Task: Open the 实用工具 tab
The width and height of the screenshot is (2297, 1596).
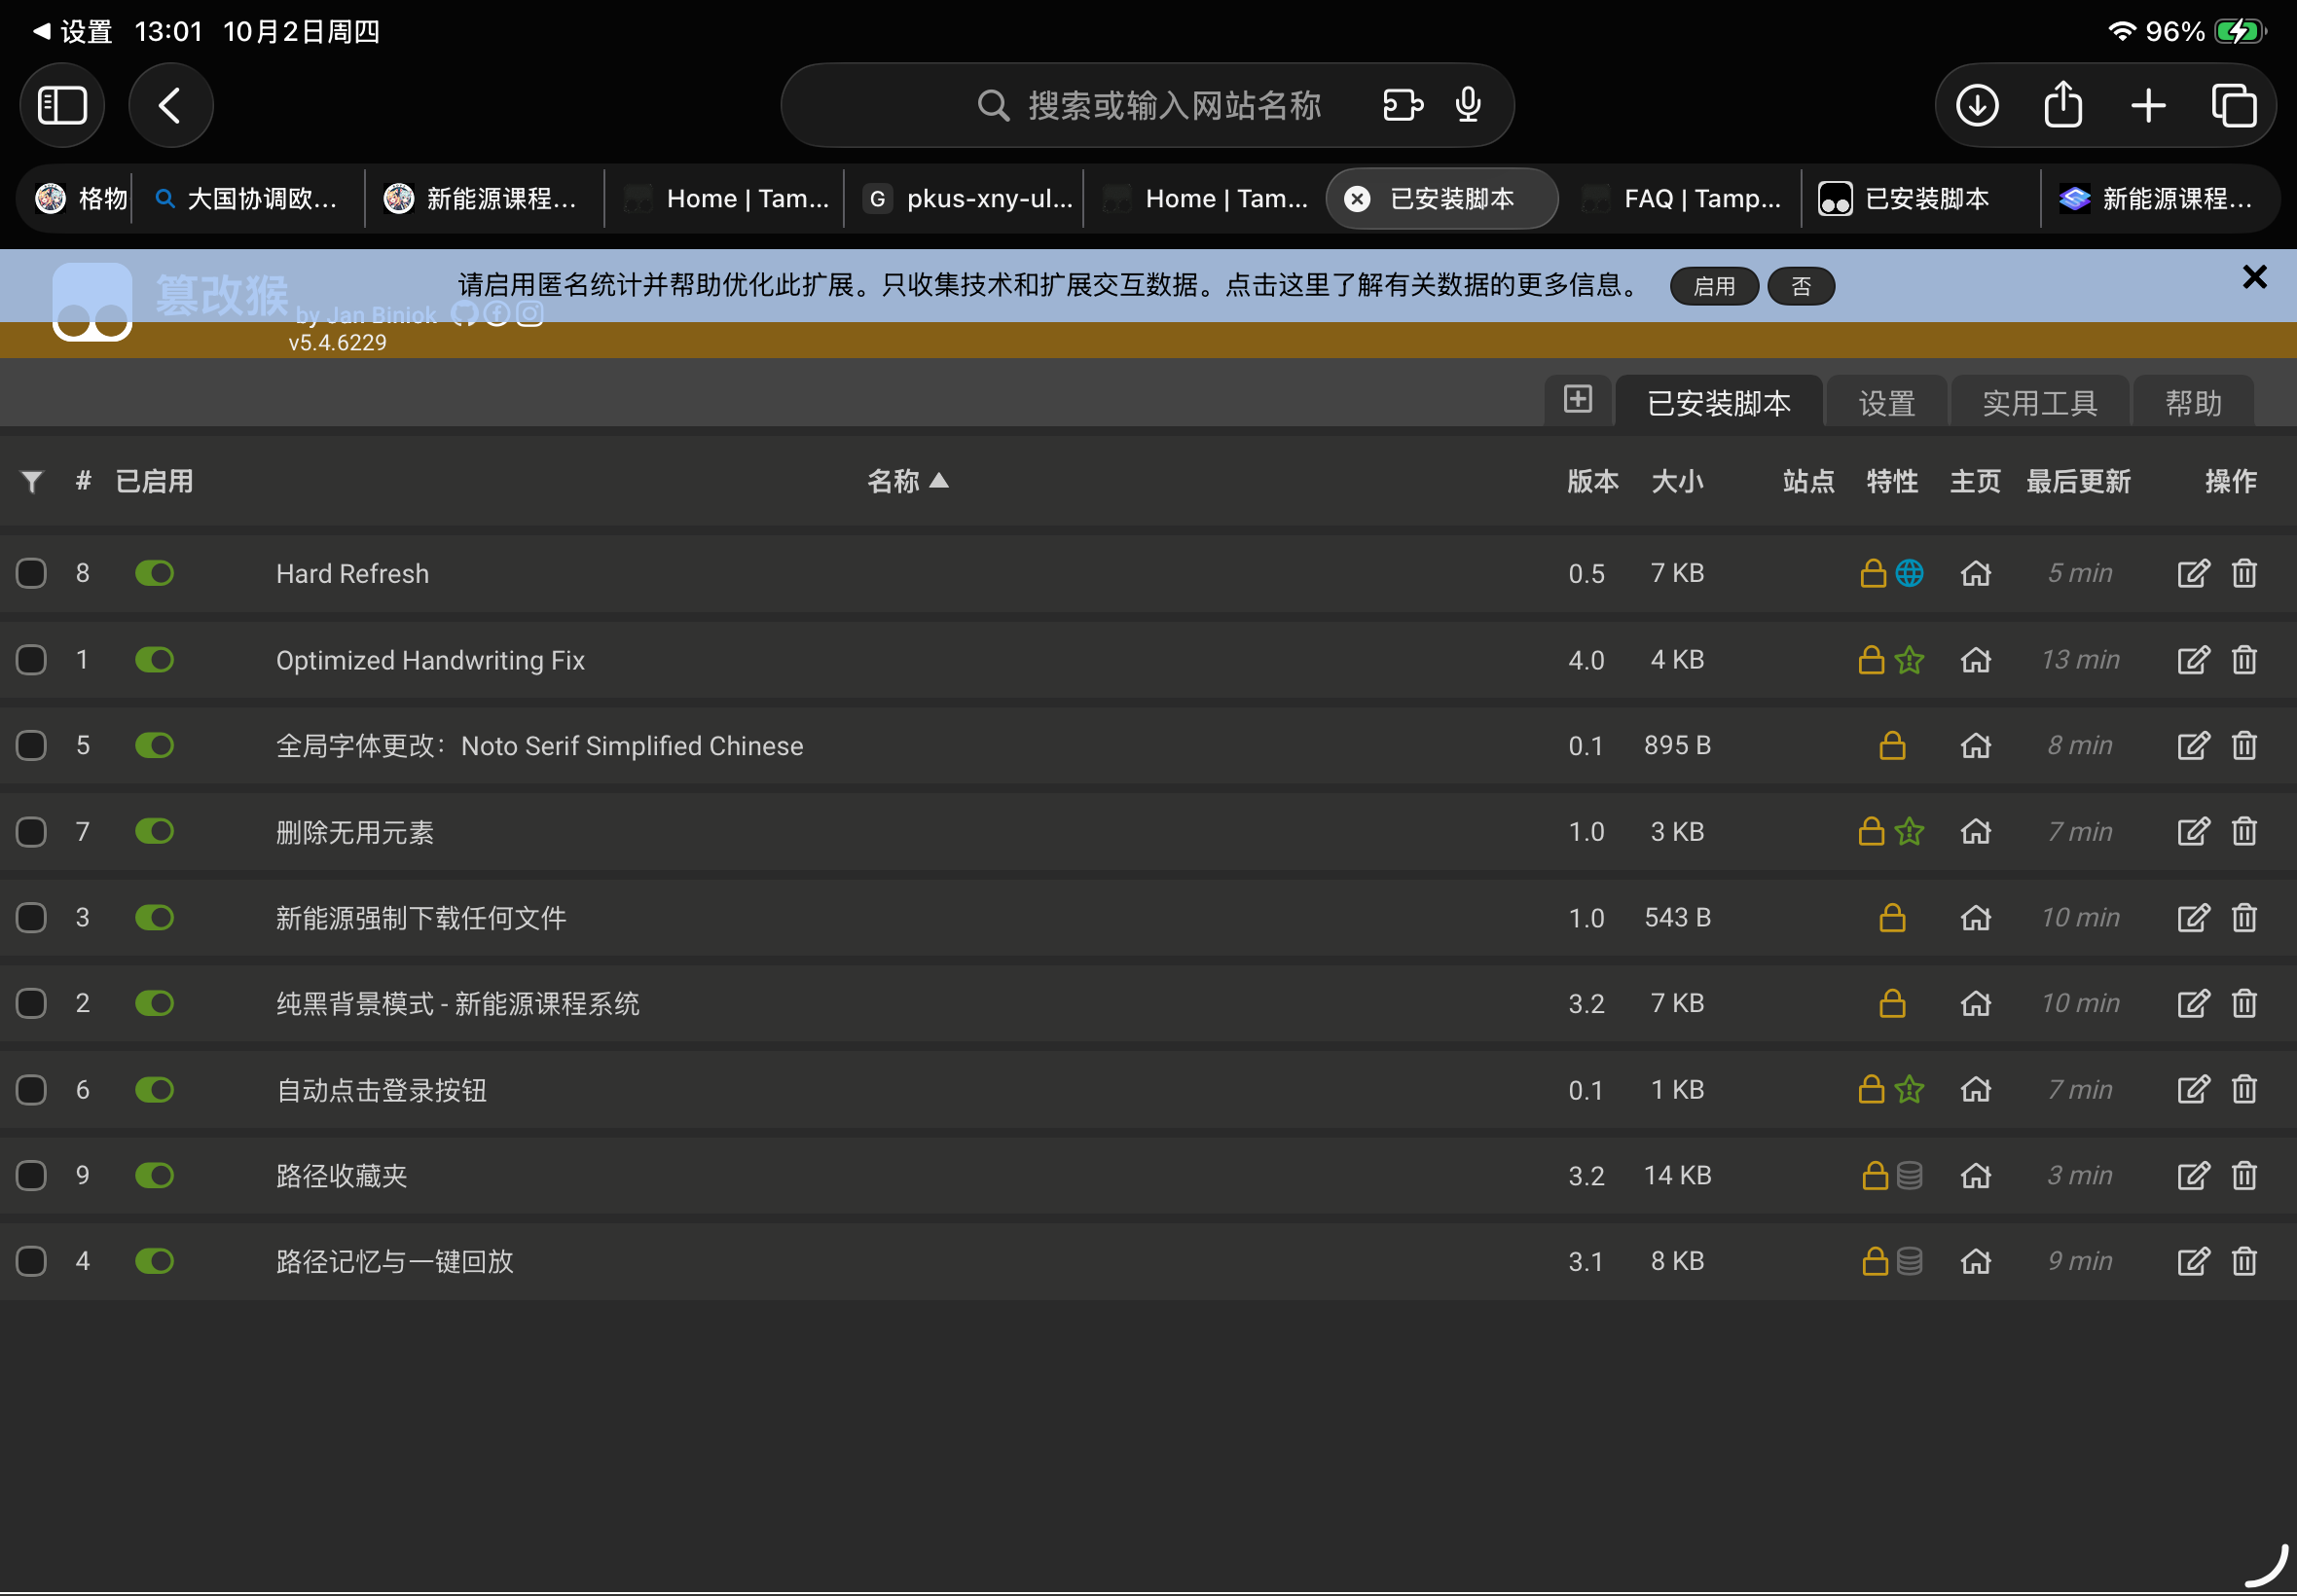Action: 2039,403
